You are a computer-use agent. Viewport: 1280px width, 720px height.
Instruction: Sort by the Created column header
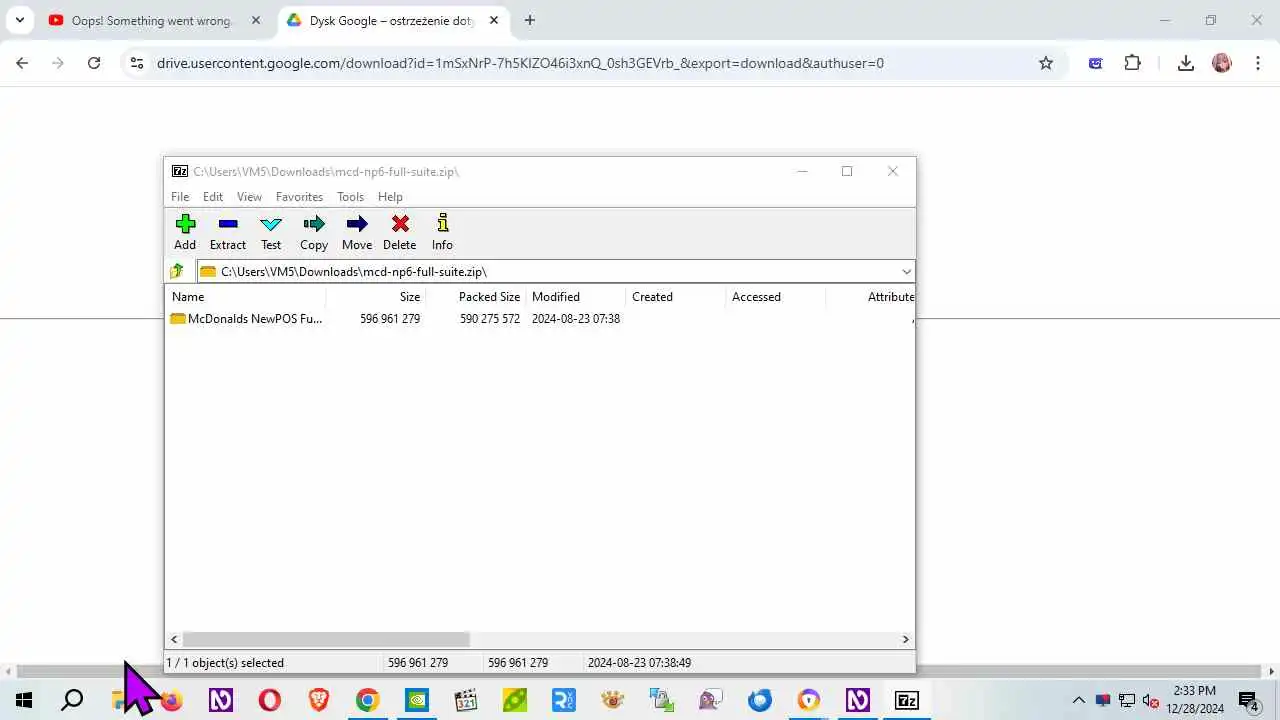point(676,297)
